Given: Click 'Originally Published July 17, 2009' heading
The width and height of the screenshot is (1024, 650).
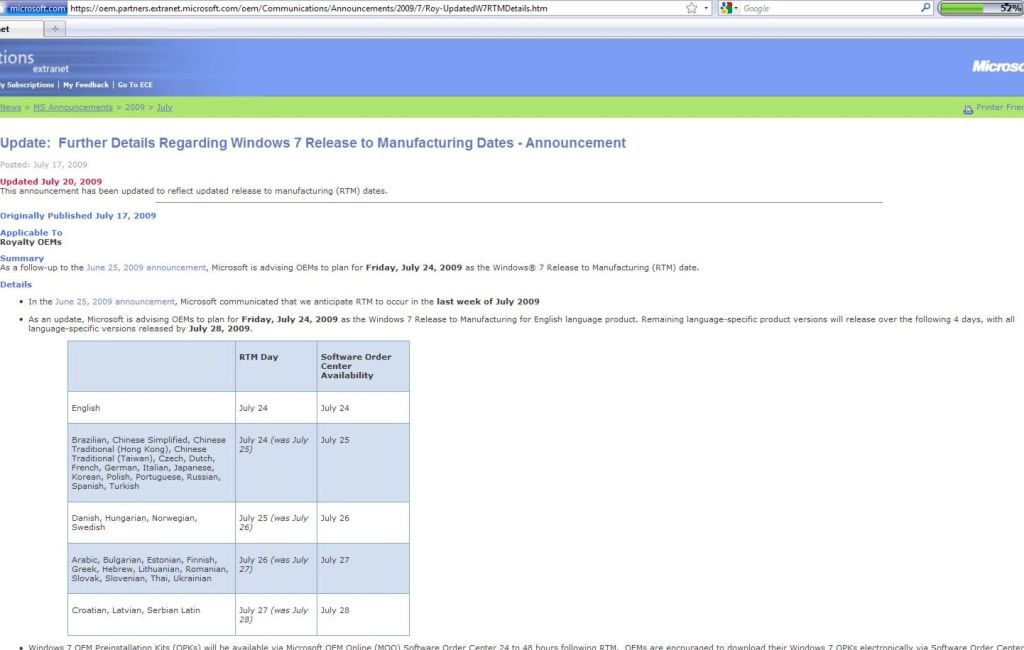Looking at the screenshot, I should point(78,216).
